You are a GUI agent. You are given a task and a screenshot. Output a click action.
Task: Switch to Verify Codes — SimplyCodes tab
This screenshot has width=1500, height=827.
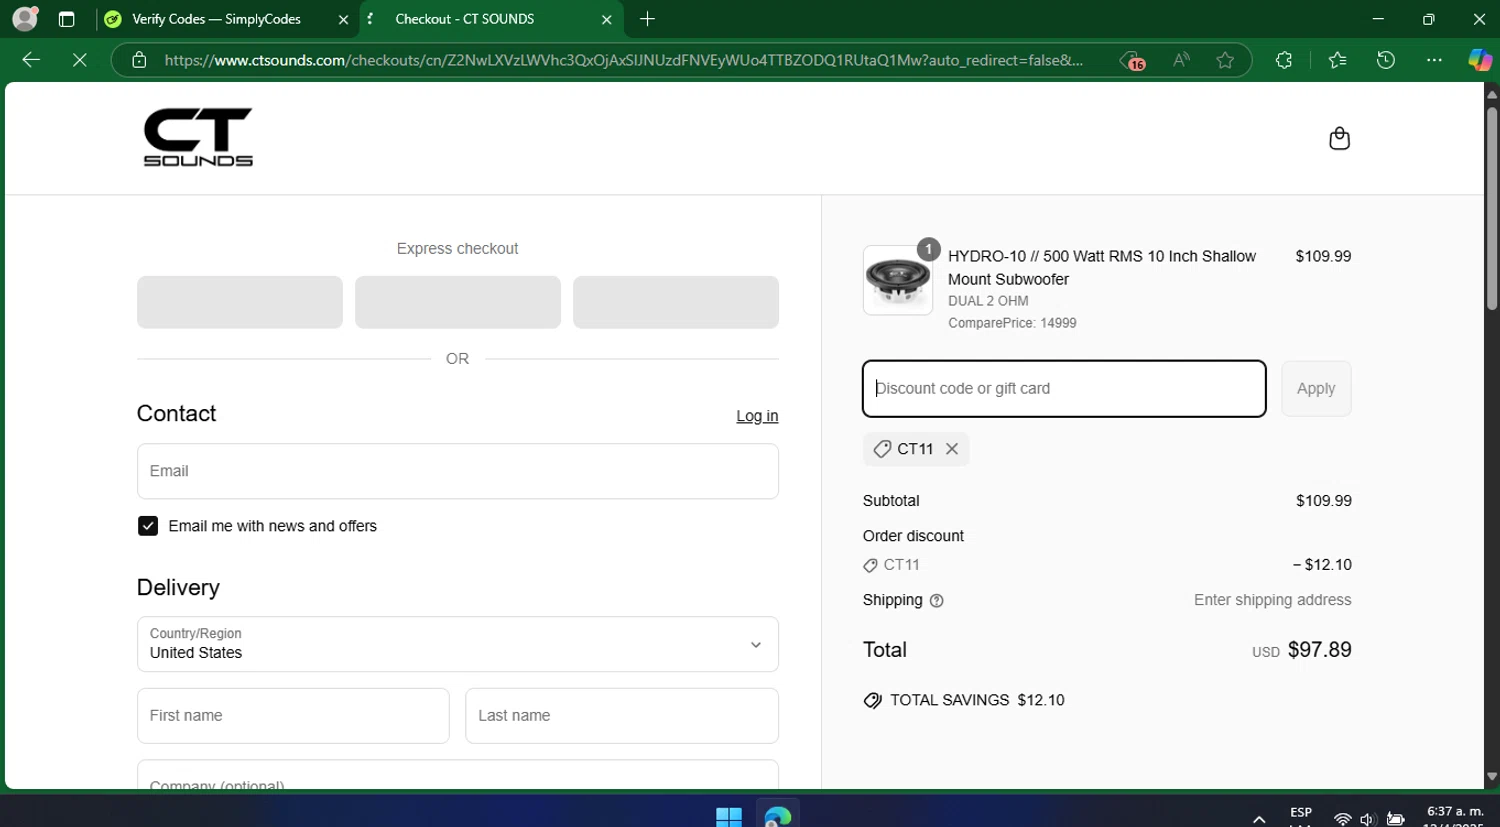216,19
